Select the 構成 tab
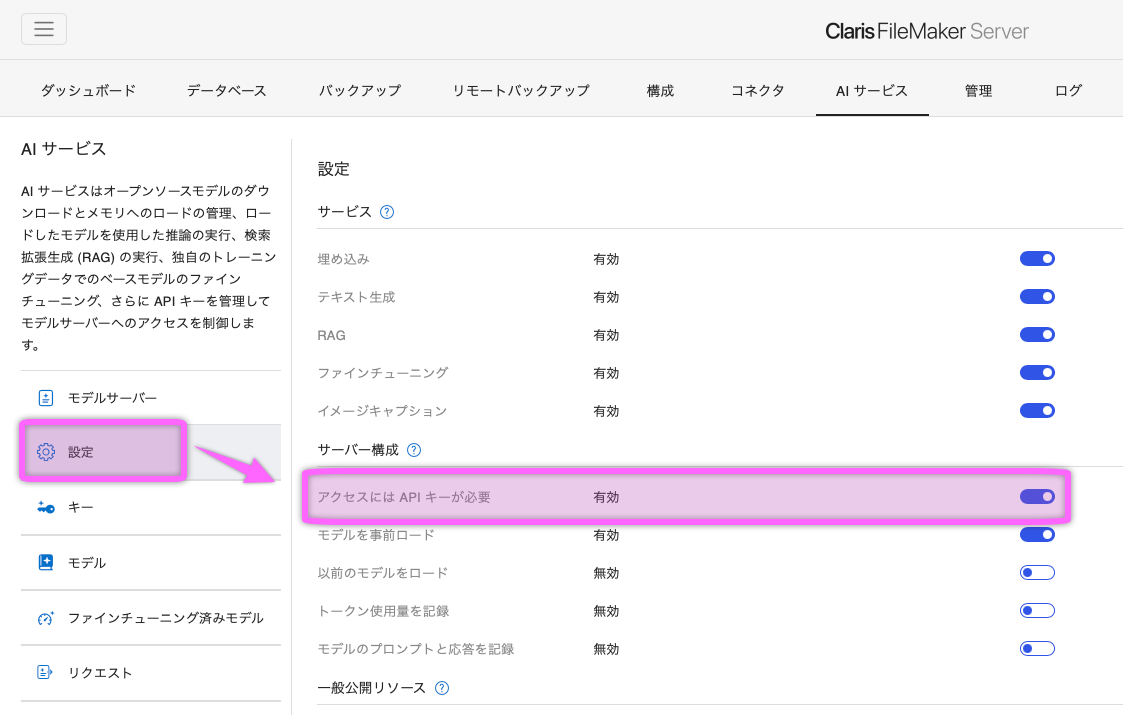Screen dimensions: 1123x715 660,91
